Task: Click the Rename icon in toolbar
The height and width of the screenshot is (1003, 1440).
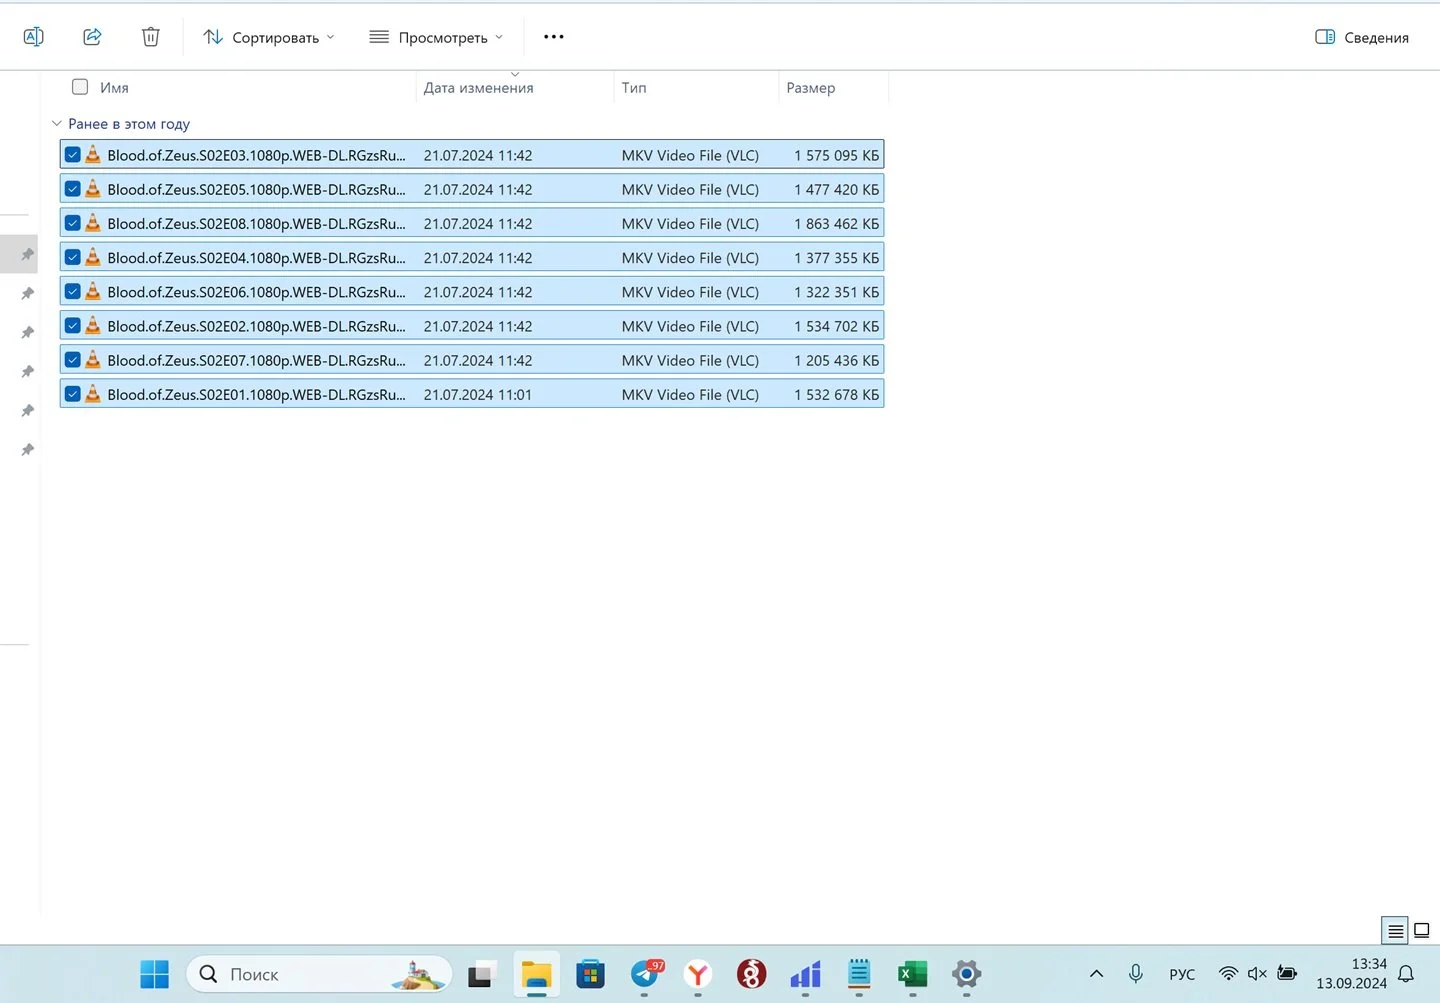Action: point(33,37)
